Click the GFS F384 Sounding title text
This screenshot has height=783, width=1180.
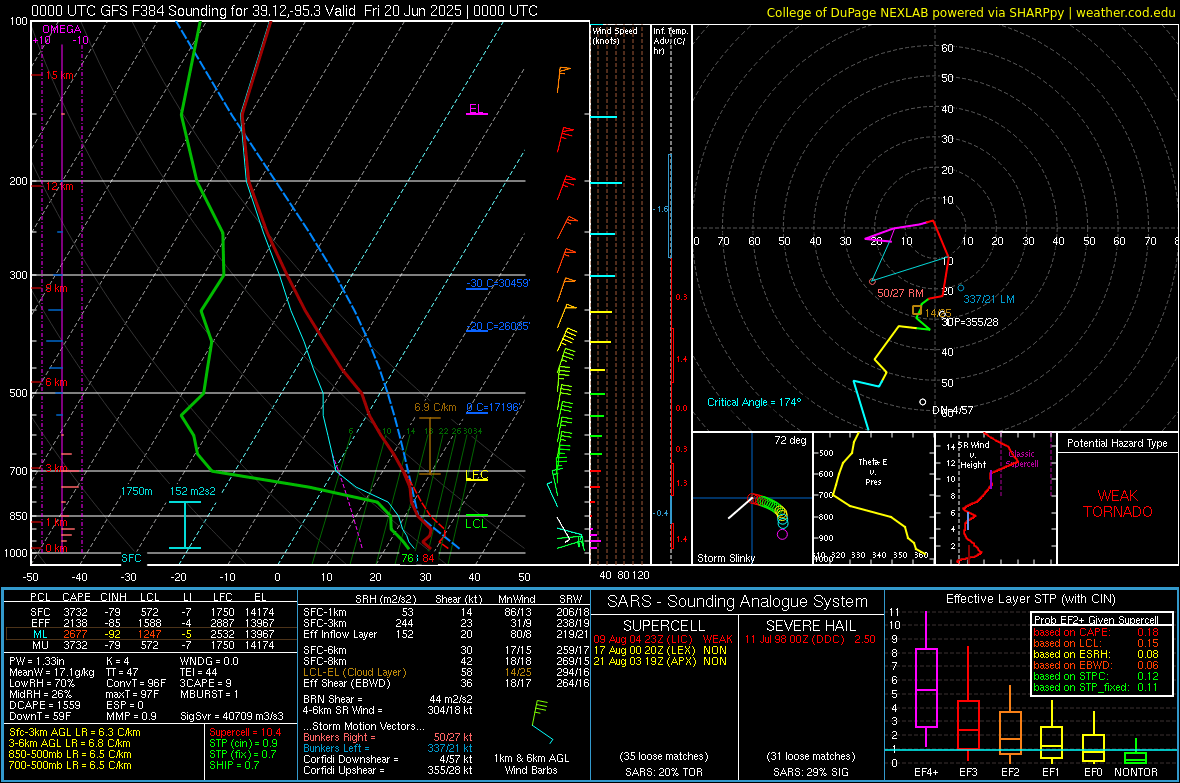pos(284,11)
